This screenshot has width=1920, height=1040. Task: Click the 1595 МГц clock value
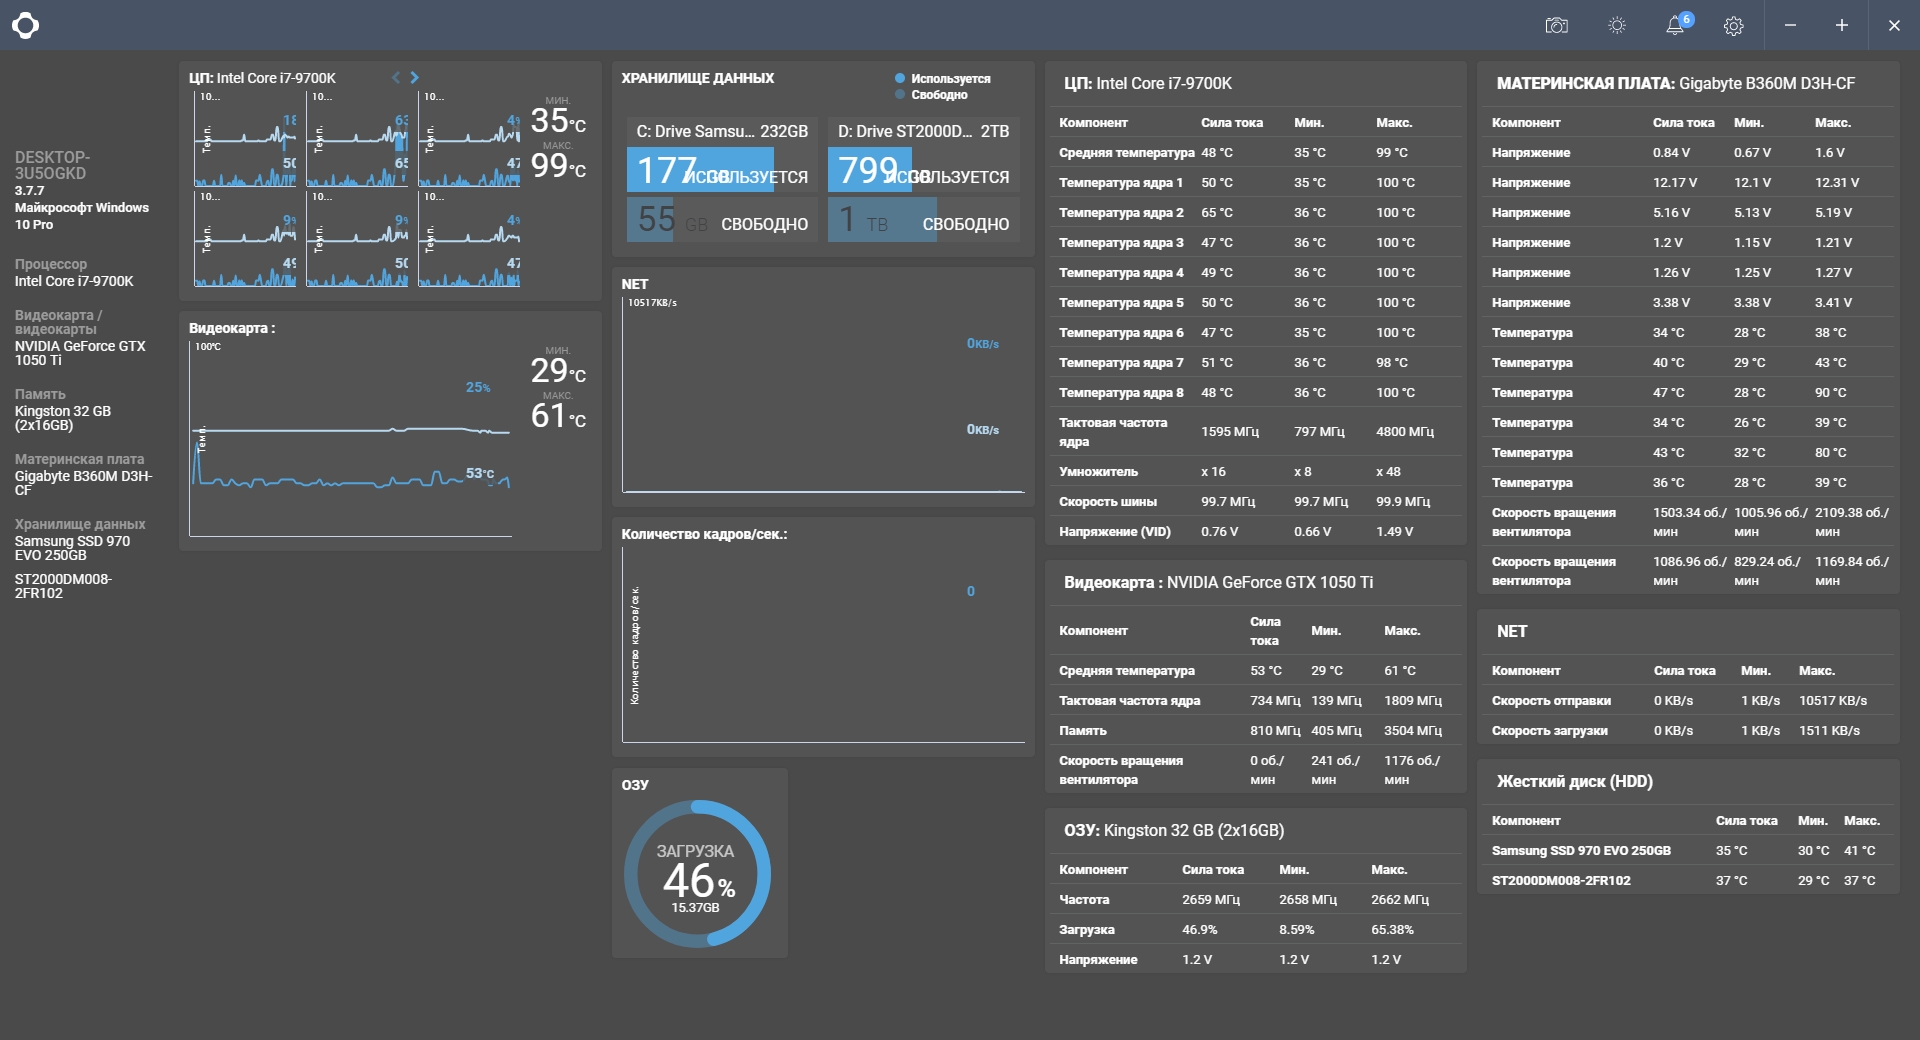1230,432
